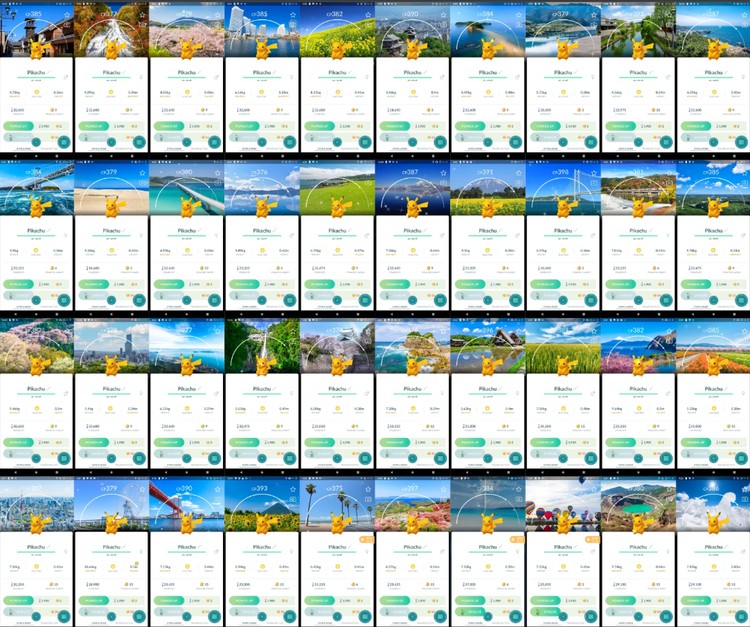750x627 pixels.
Task: Tap orange badge on hot air balloons card
Action: point(592,539)
